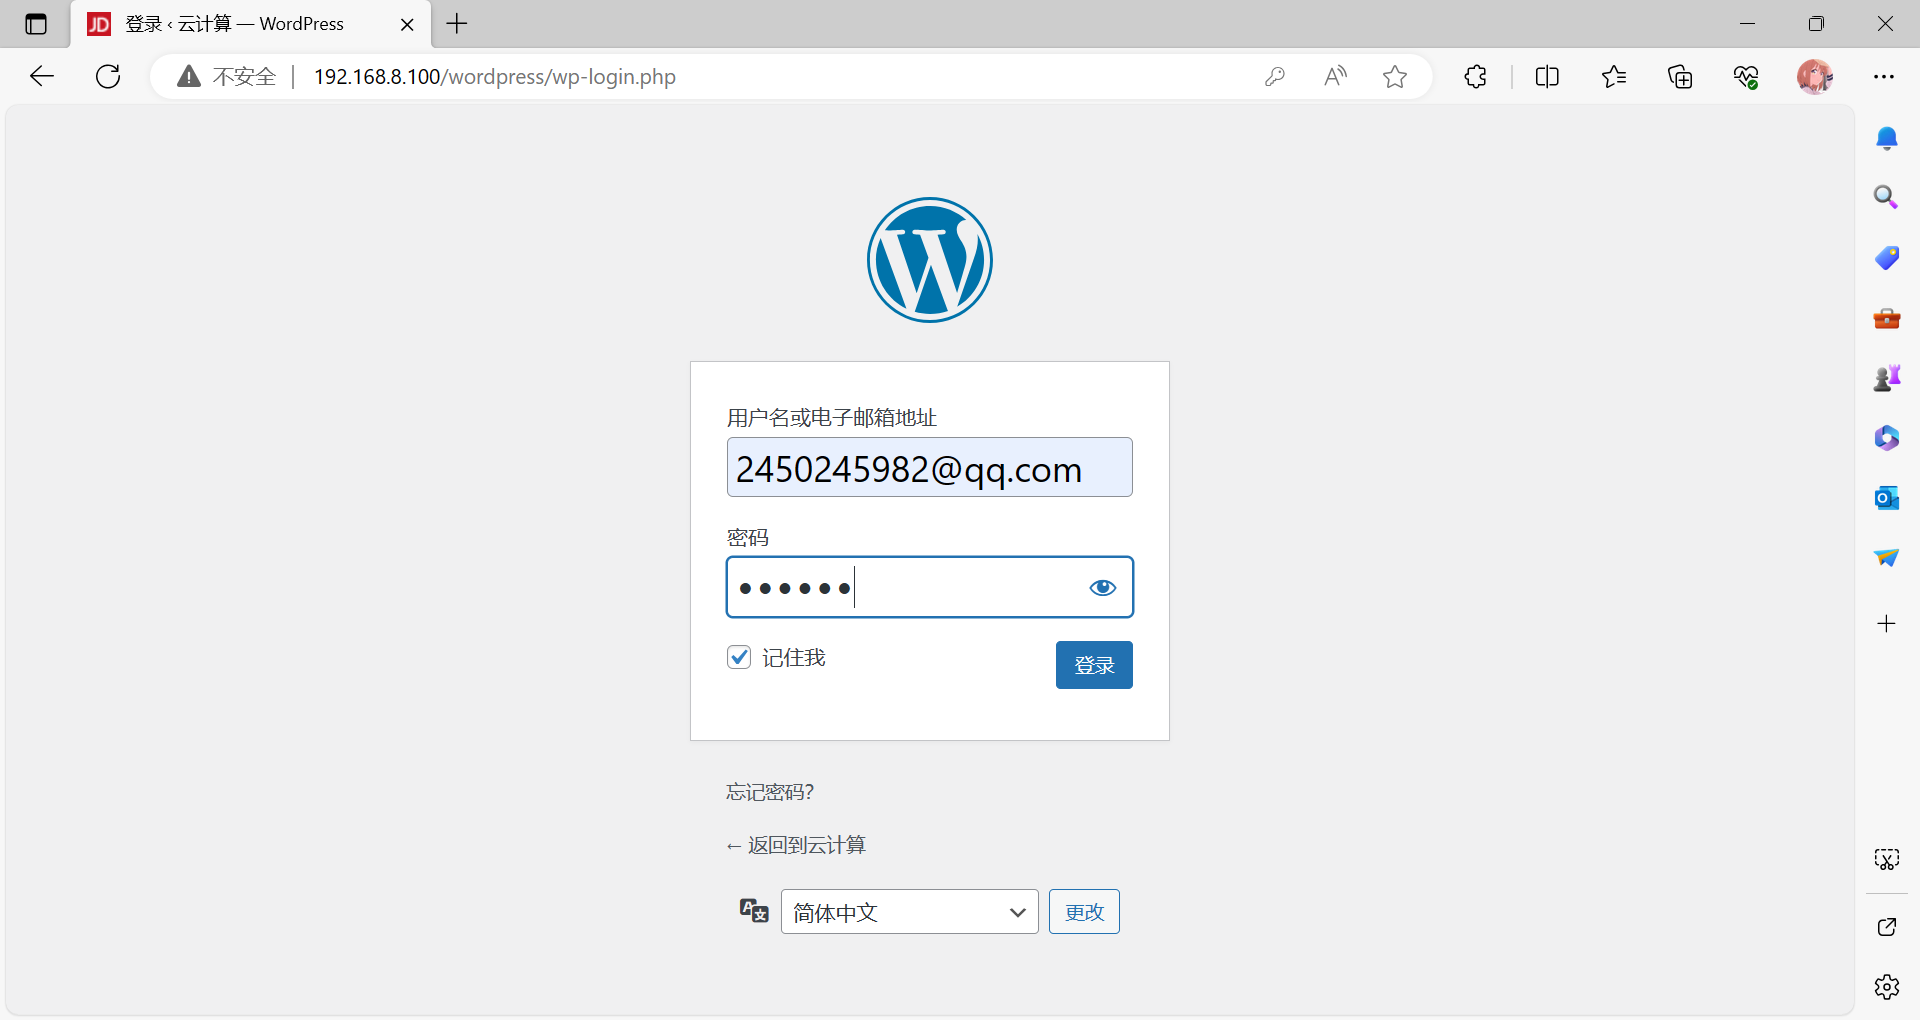Click the 更改 language button
Screen dimensions: 1920x1020
tap(1084, 912)
